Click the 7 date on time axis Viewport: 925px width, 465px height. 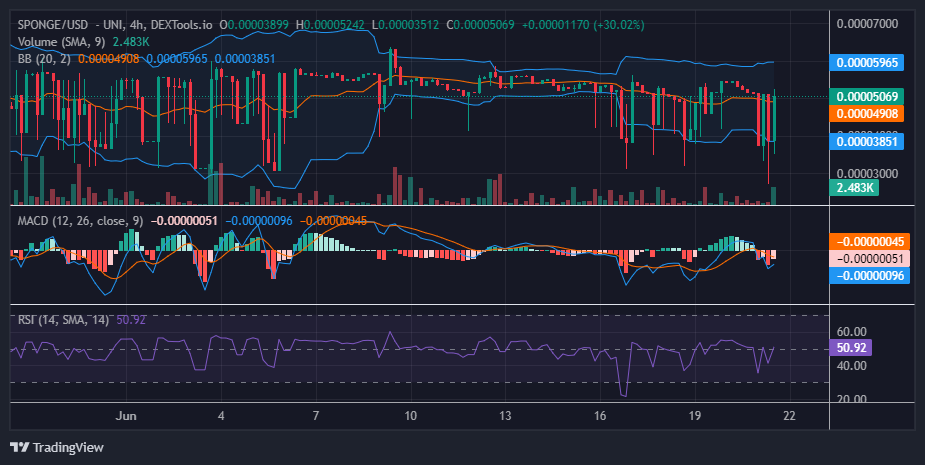pyautogui.click(x=316, y=415)
